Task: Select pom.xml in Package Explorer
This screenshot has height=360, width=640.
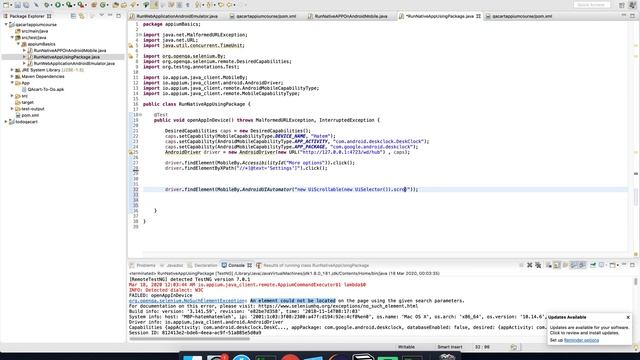Action: pyautogui.click(x=30, y=116)
